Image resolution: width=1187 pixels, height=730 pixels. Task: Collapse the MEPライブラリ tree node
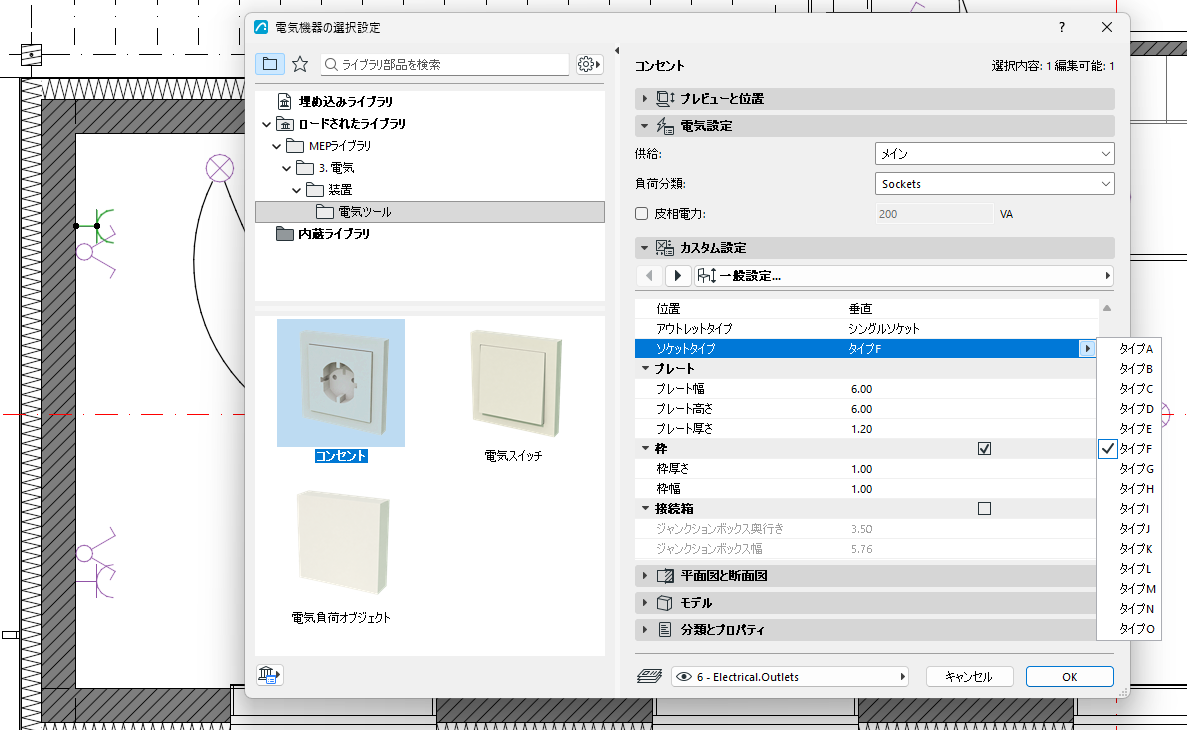pyautogui.click(x=276, y=146)
